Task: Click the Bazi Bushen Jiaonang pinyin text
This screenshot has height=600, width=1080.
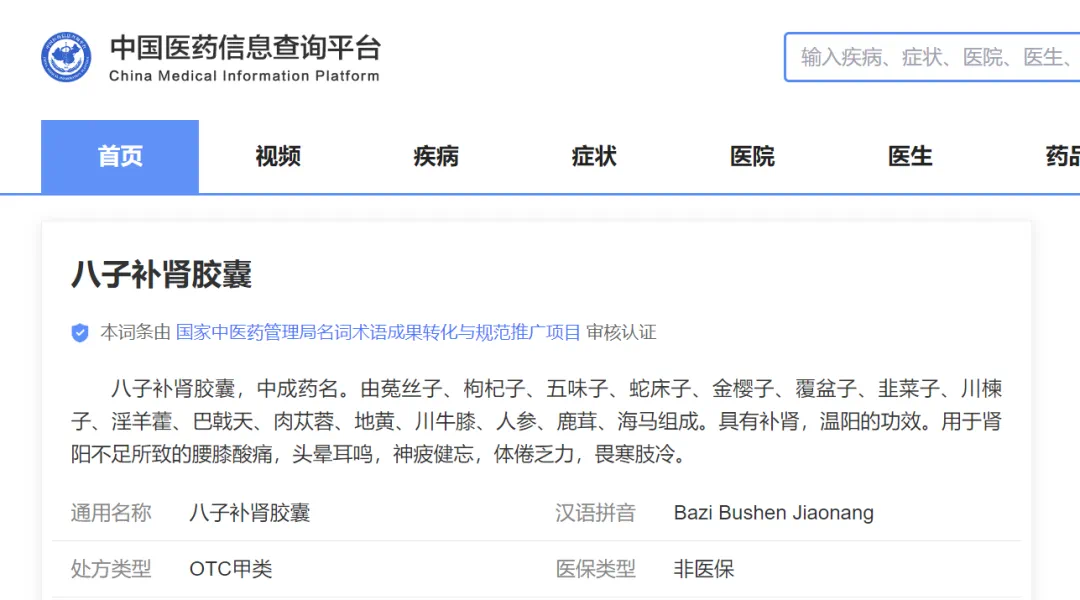Action: 771,512
